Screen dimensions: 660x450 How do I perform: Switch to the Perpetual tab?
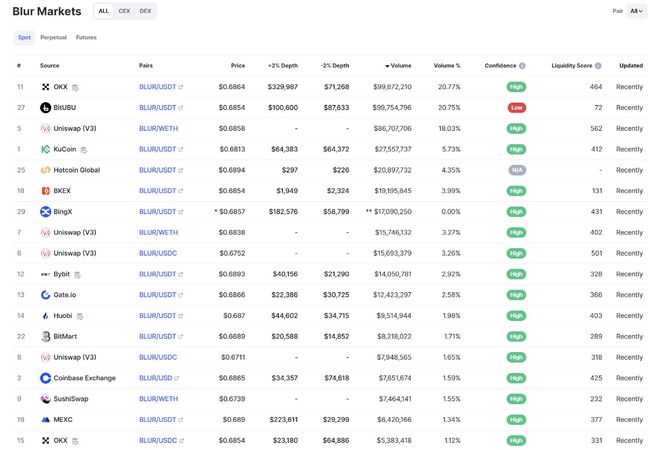coord(53,37)
